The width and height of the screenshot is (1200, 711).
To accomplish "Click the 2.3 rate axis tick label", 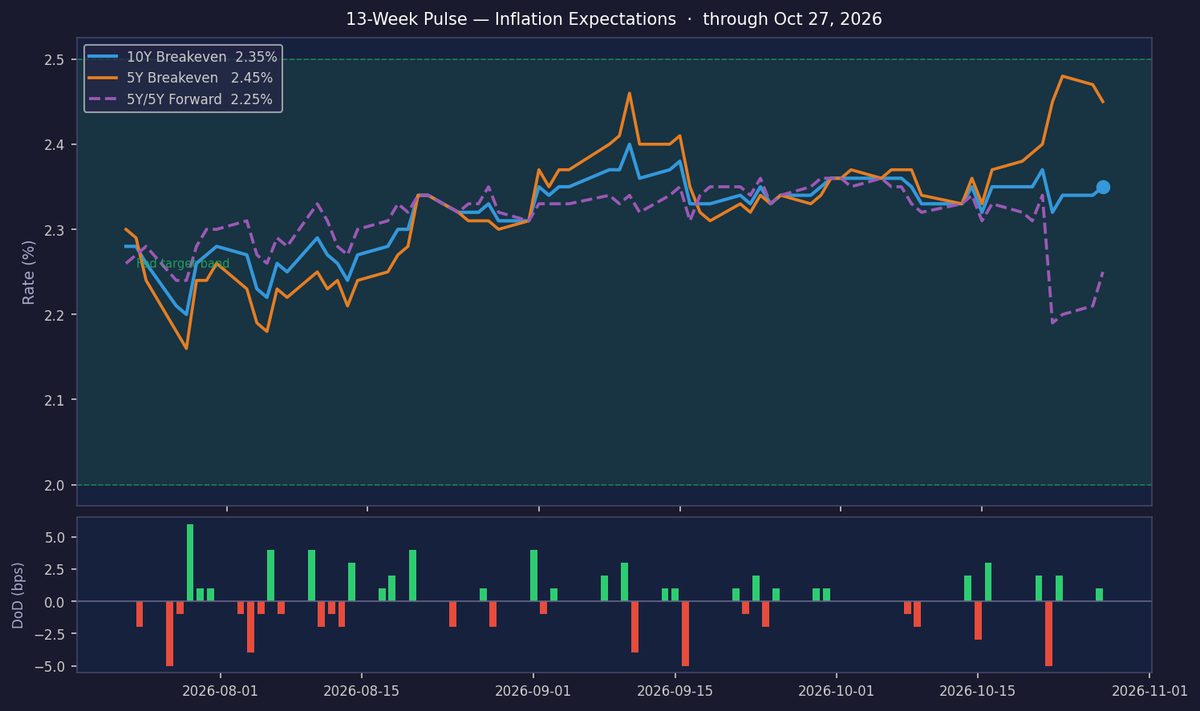I will coord(57,230).
